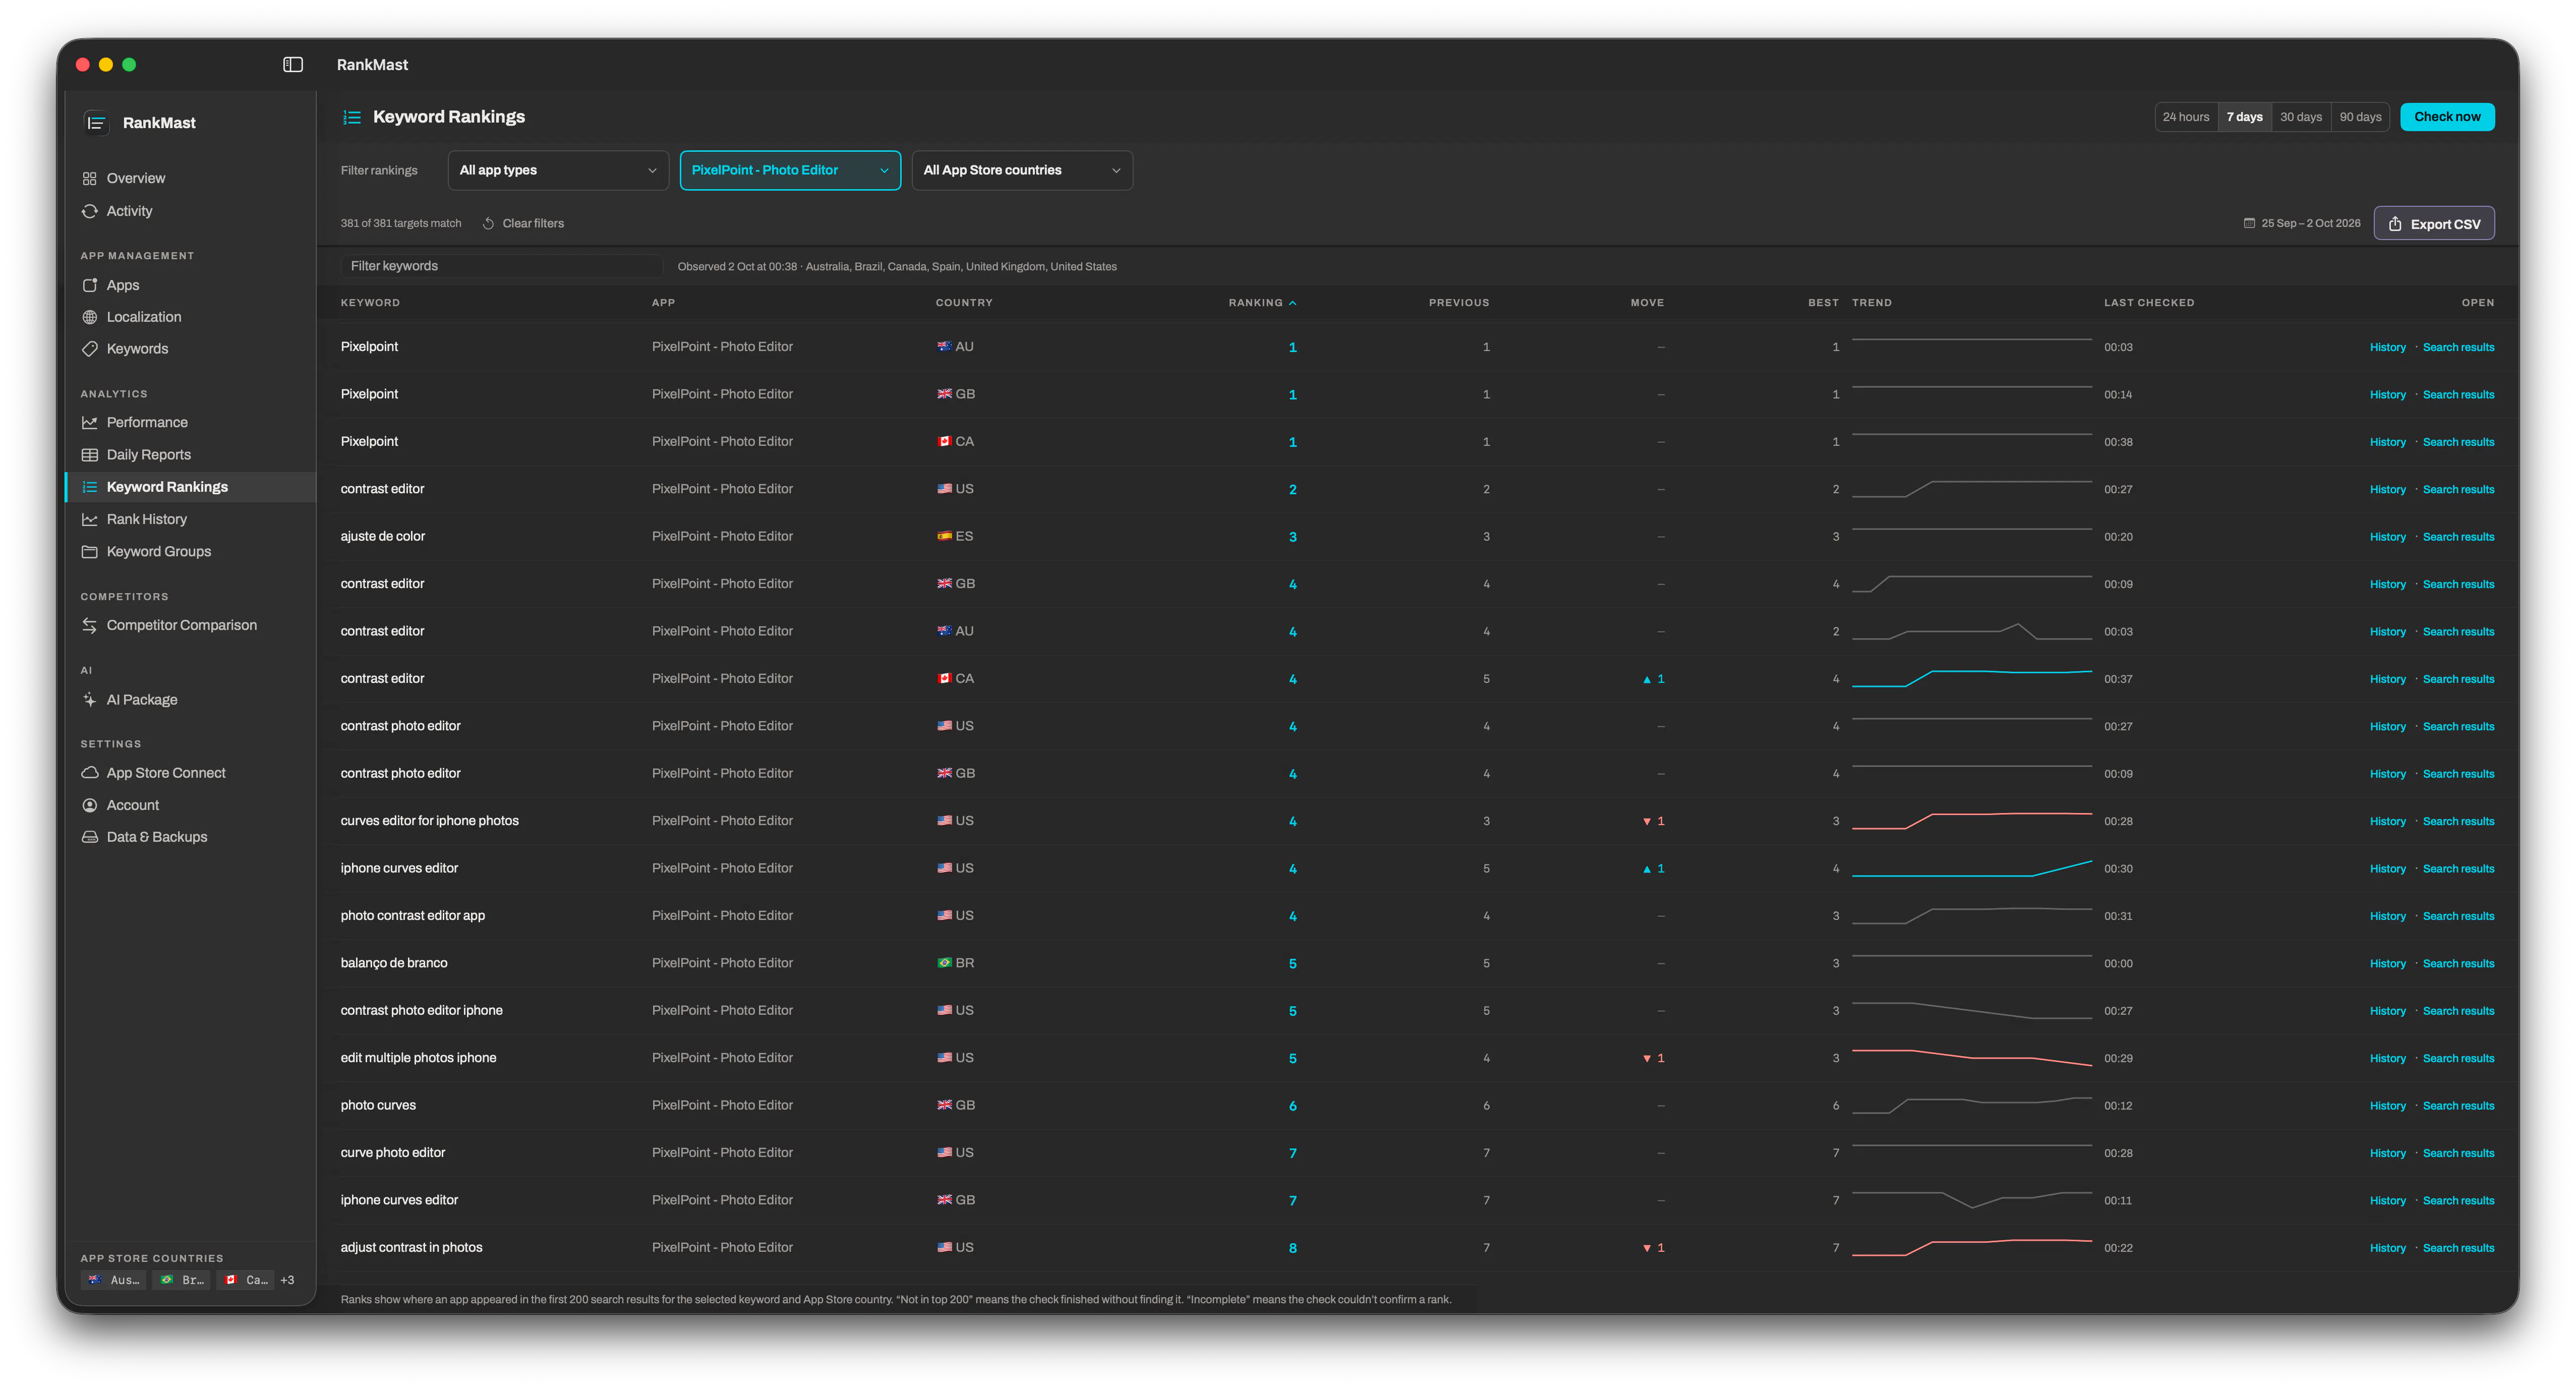
Task: Select the 24 hours time range
Action: click(2186, 117)
